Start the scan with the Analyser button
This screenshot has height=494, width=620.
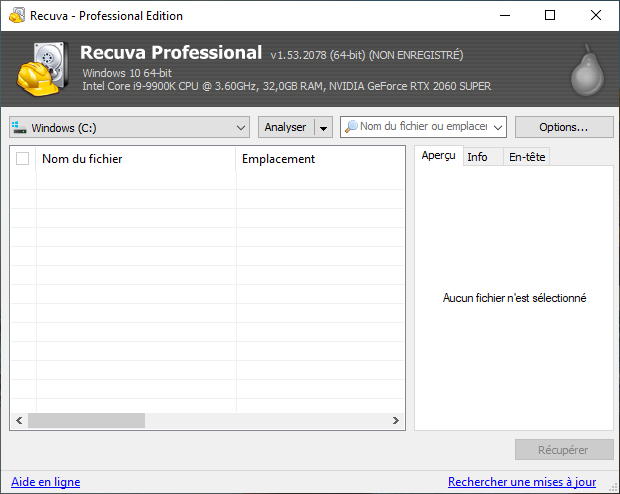(x=285, y=127)
